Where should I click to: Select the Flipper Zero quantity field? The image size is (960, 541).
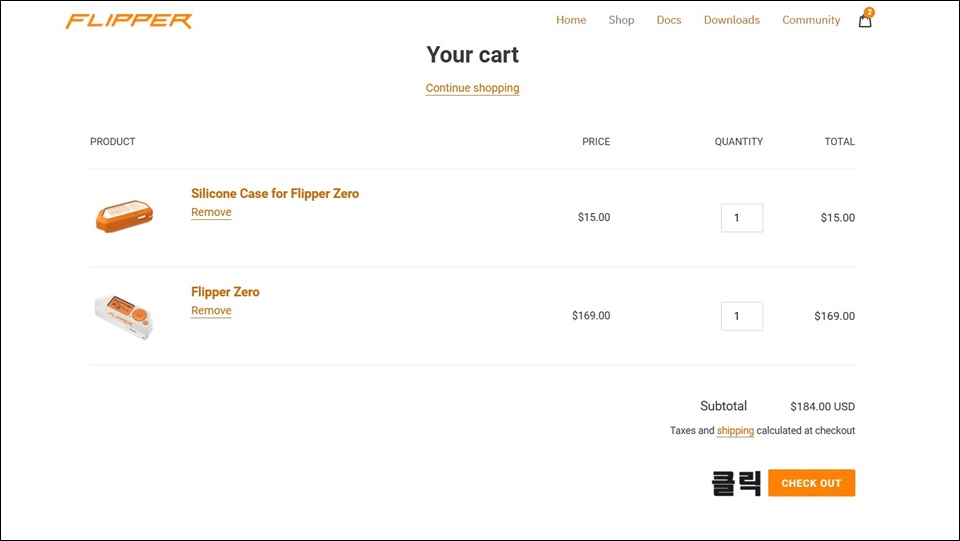pyautogui.click(x=742, y=316)
